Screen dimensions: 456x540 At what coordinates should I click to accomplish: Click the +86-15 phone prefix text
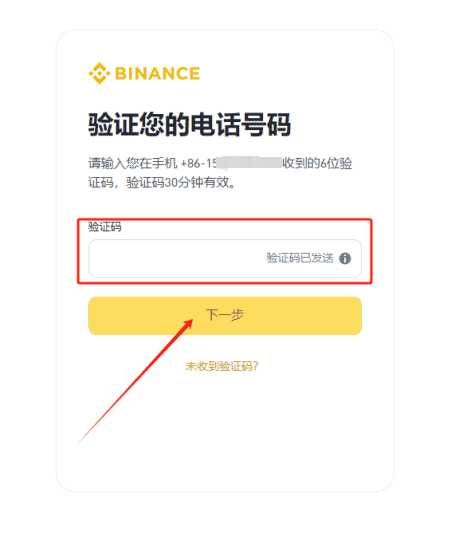click(x=199, y=163)
